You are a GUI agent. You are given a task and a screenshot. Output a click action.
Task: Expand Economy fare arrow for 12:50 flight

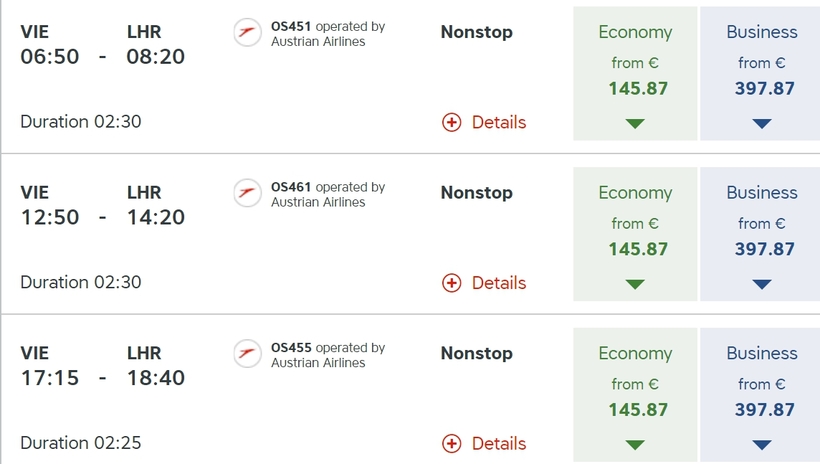635,284
